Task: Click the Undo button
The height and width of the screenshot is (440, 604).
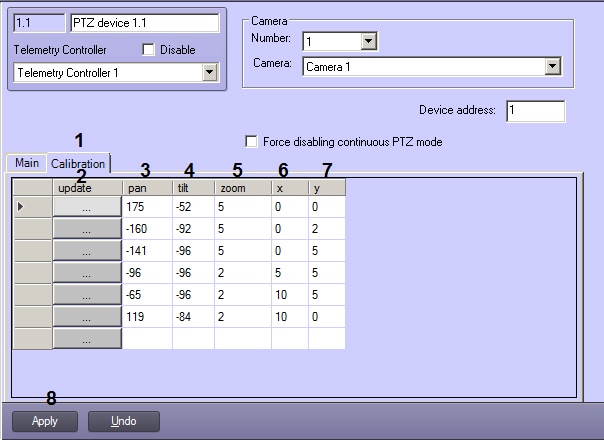Action: click(124, 421)
